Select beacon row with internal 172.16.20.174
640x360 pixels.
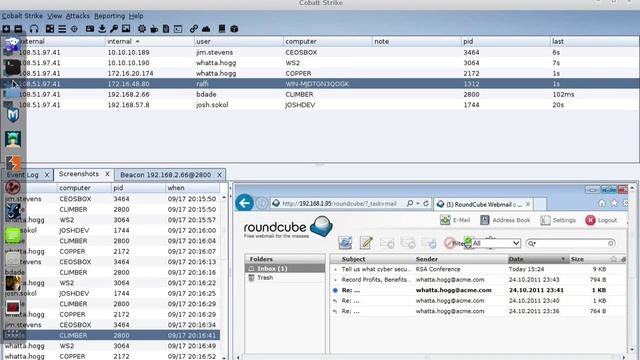tap(320, 73)
